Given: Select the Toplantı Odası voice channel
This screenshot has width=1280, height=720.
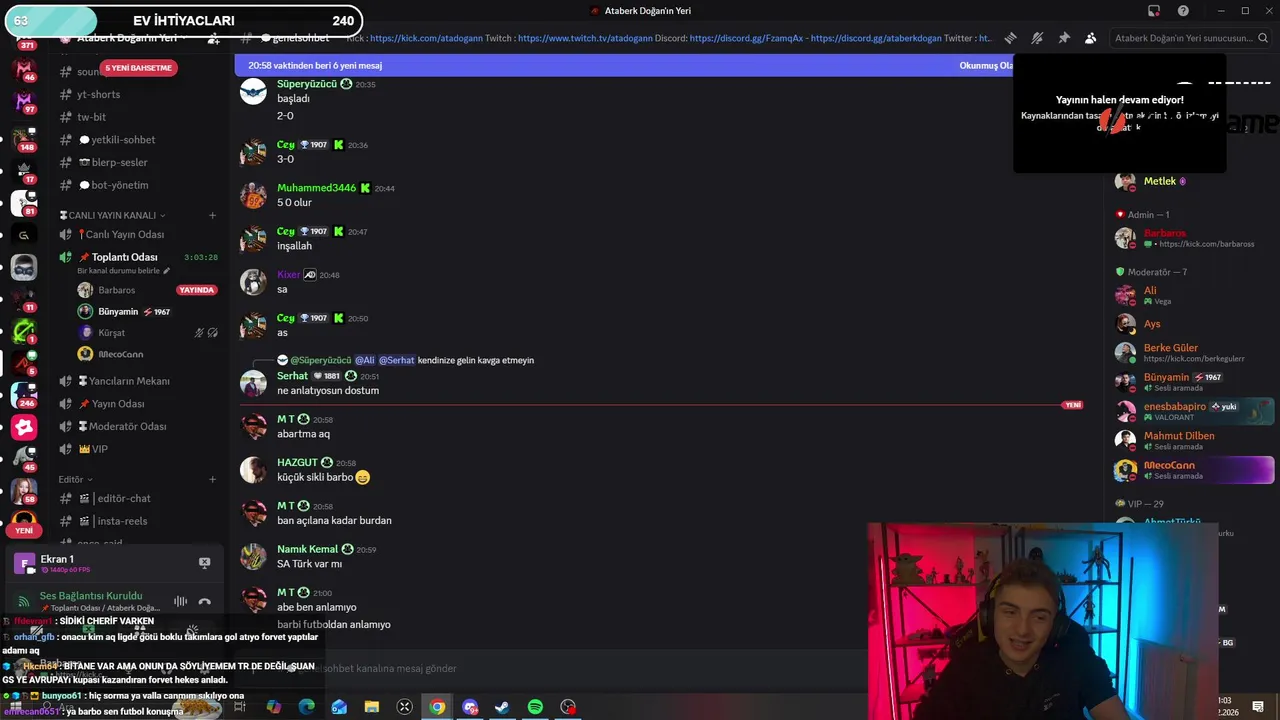Looking at the screenshot, I should 125,257.
